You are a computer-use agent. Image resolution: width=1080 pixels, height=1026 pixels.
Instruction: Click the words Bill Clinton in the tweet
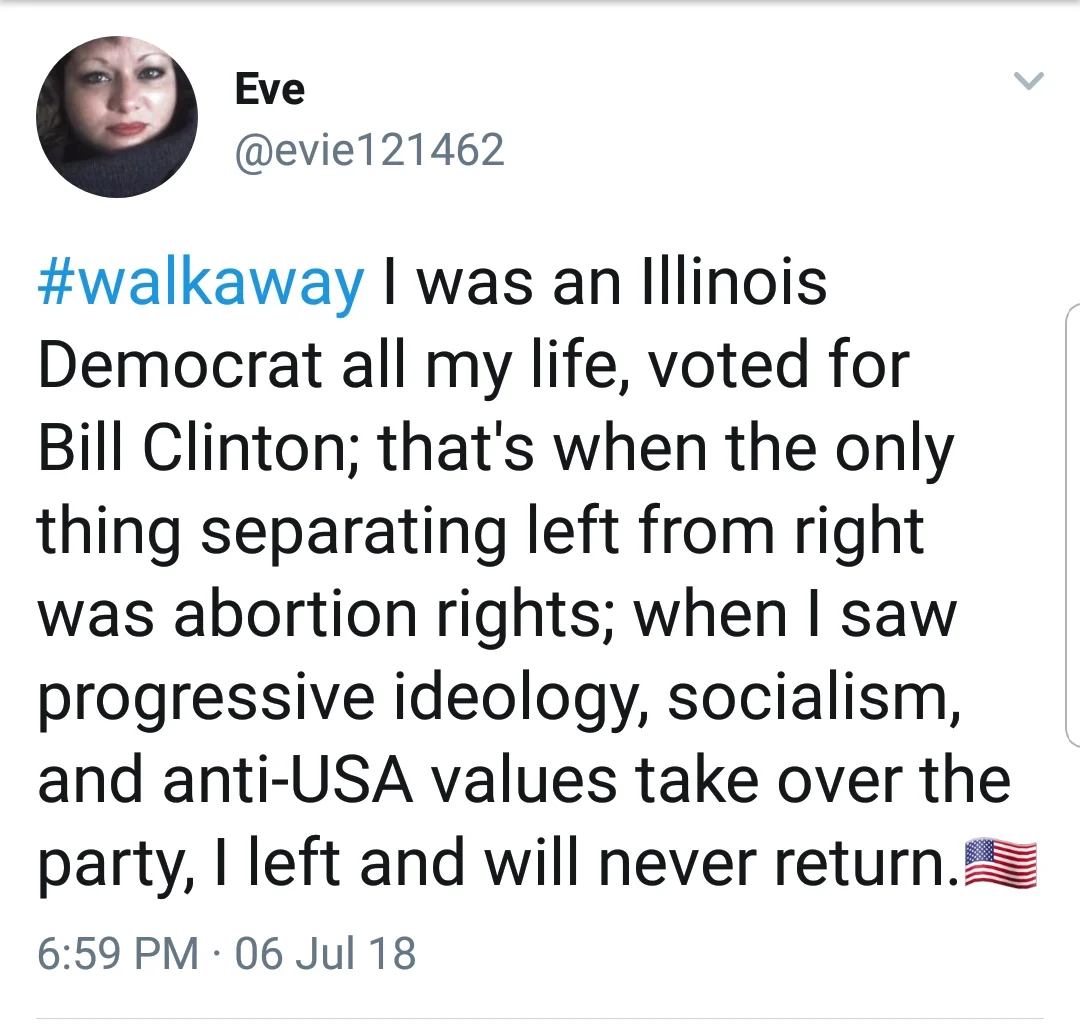pyautogui.click(x=194, y=448)
